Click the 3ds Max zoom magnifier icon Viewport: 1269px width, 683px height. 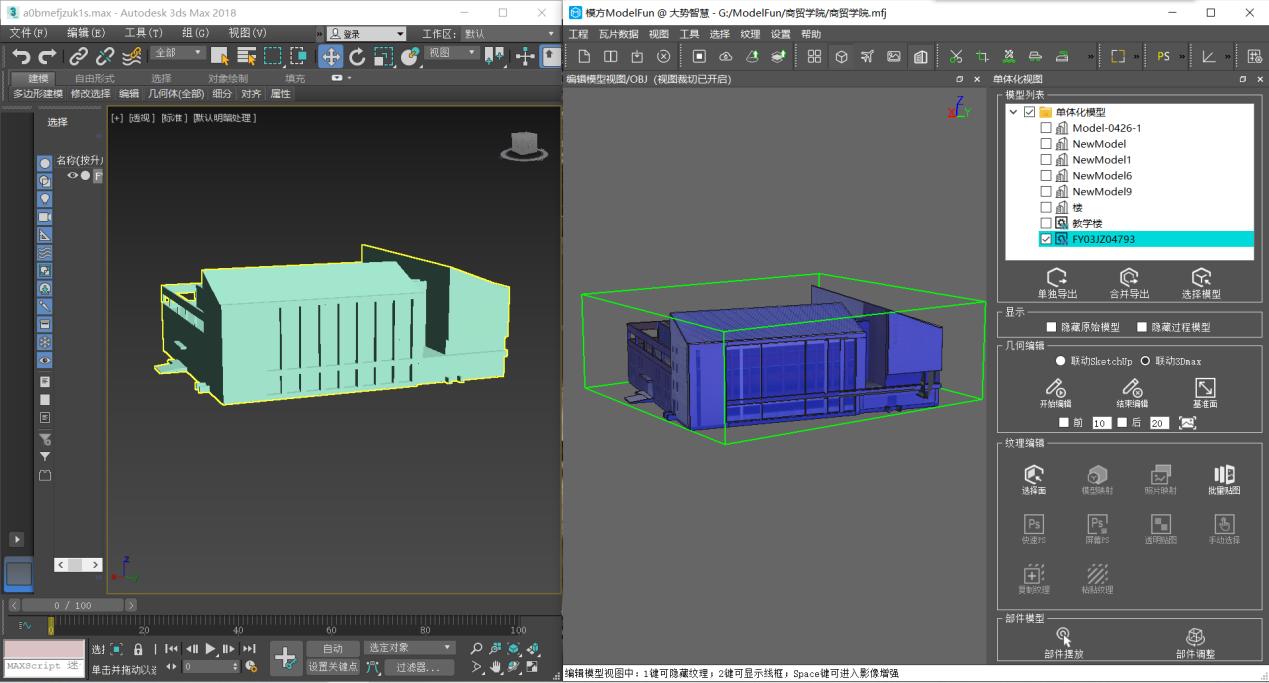pos(476,648)
